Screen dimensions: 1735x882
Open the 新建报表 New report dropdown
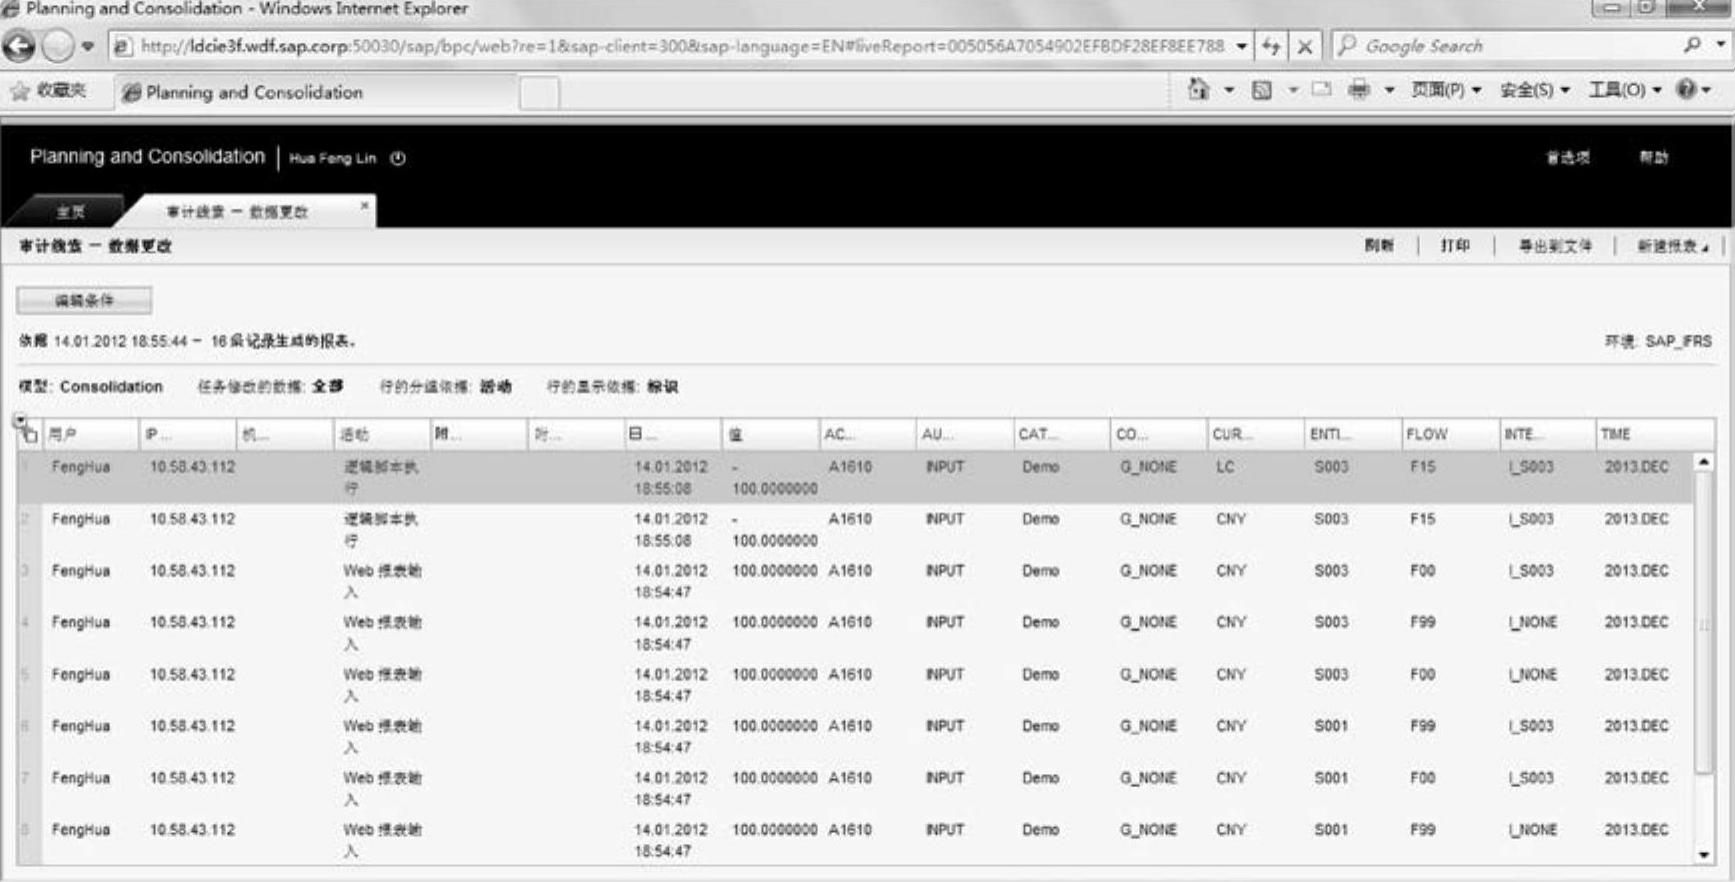click(1672, 246)
